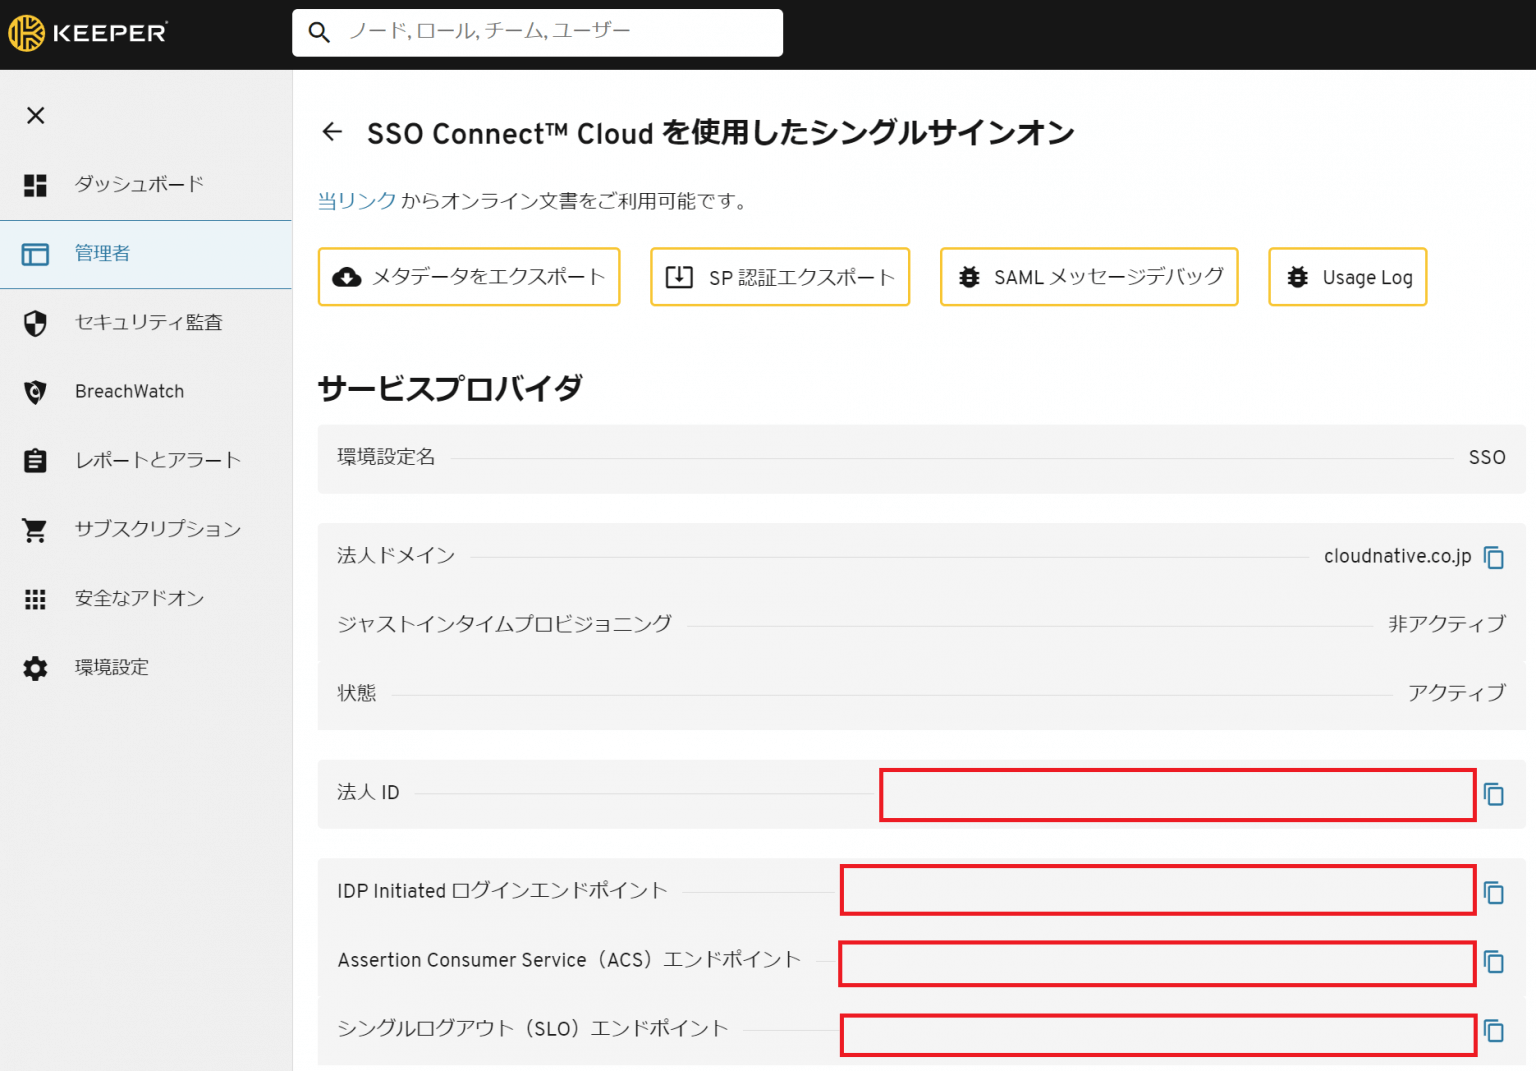This screenshot has height=1071, width=1536.
Task: Click the 環境設定 gear icon
Action: click(x=35, y=668)
